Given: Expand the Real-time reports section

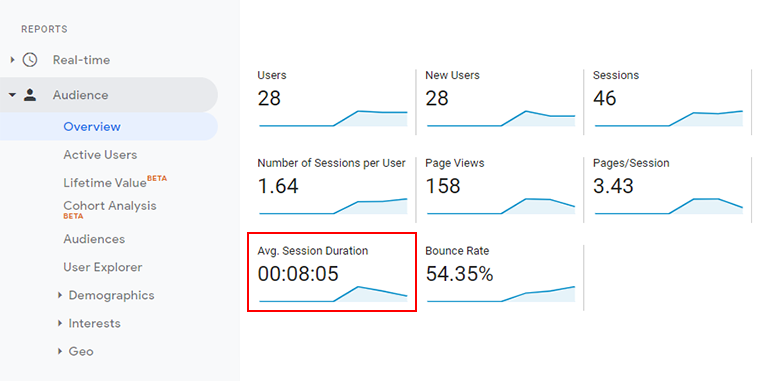Looking at the screenshot, I should (x=13, y=60).
